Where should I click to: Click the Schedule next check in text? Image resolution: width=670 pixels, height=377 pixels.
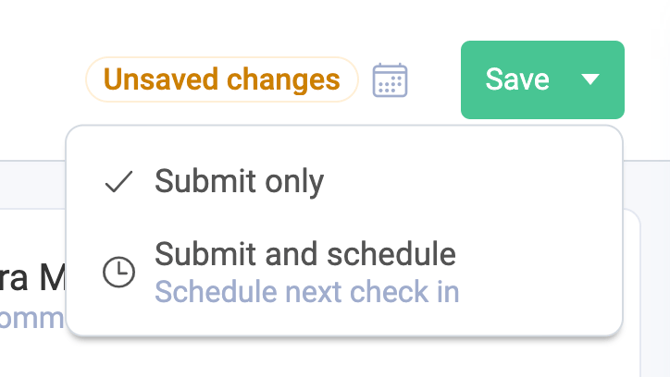click(x=307, y=292)
